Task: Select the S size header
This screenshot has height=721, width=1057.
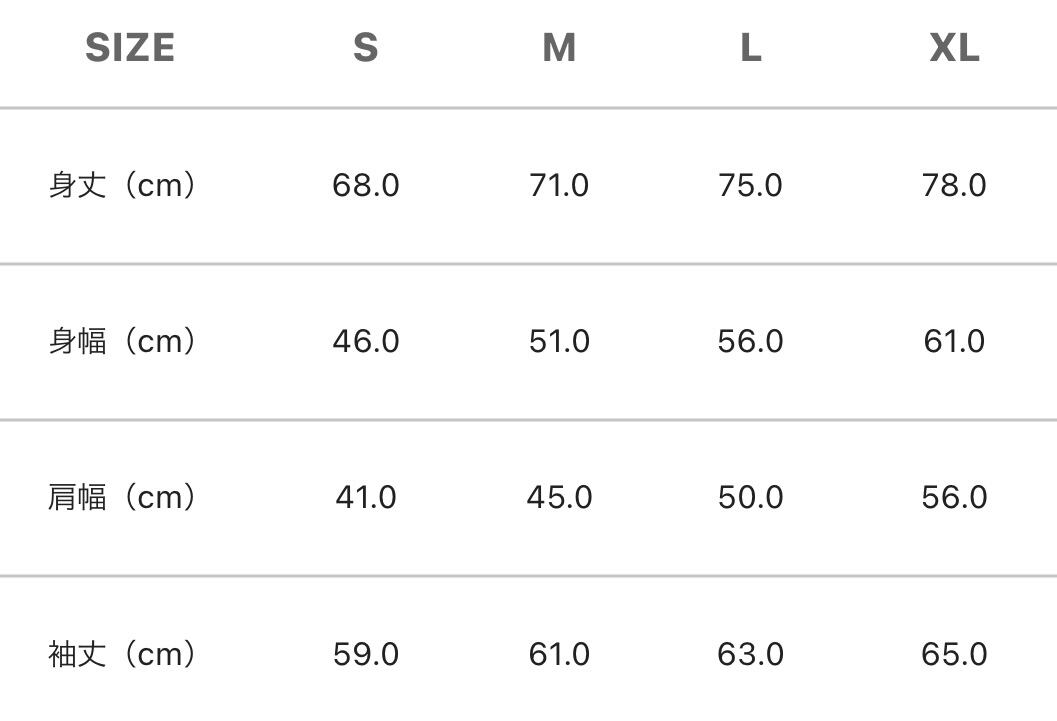Action: pos(365,48)
